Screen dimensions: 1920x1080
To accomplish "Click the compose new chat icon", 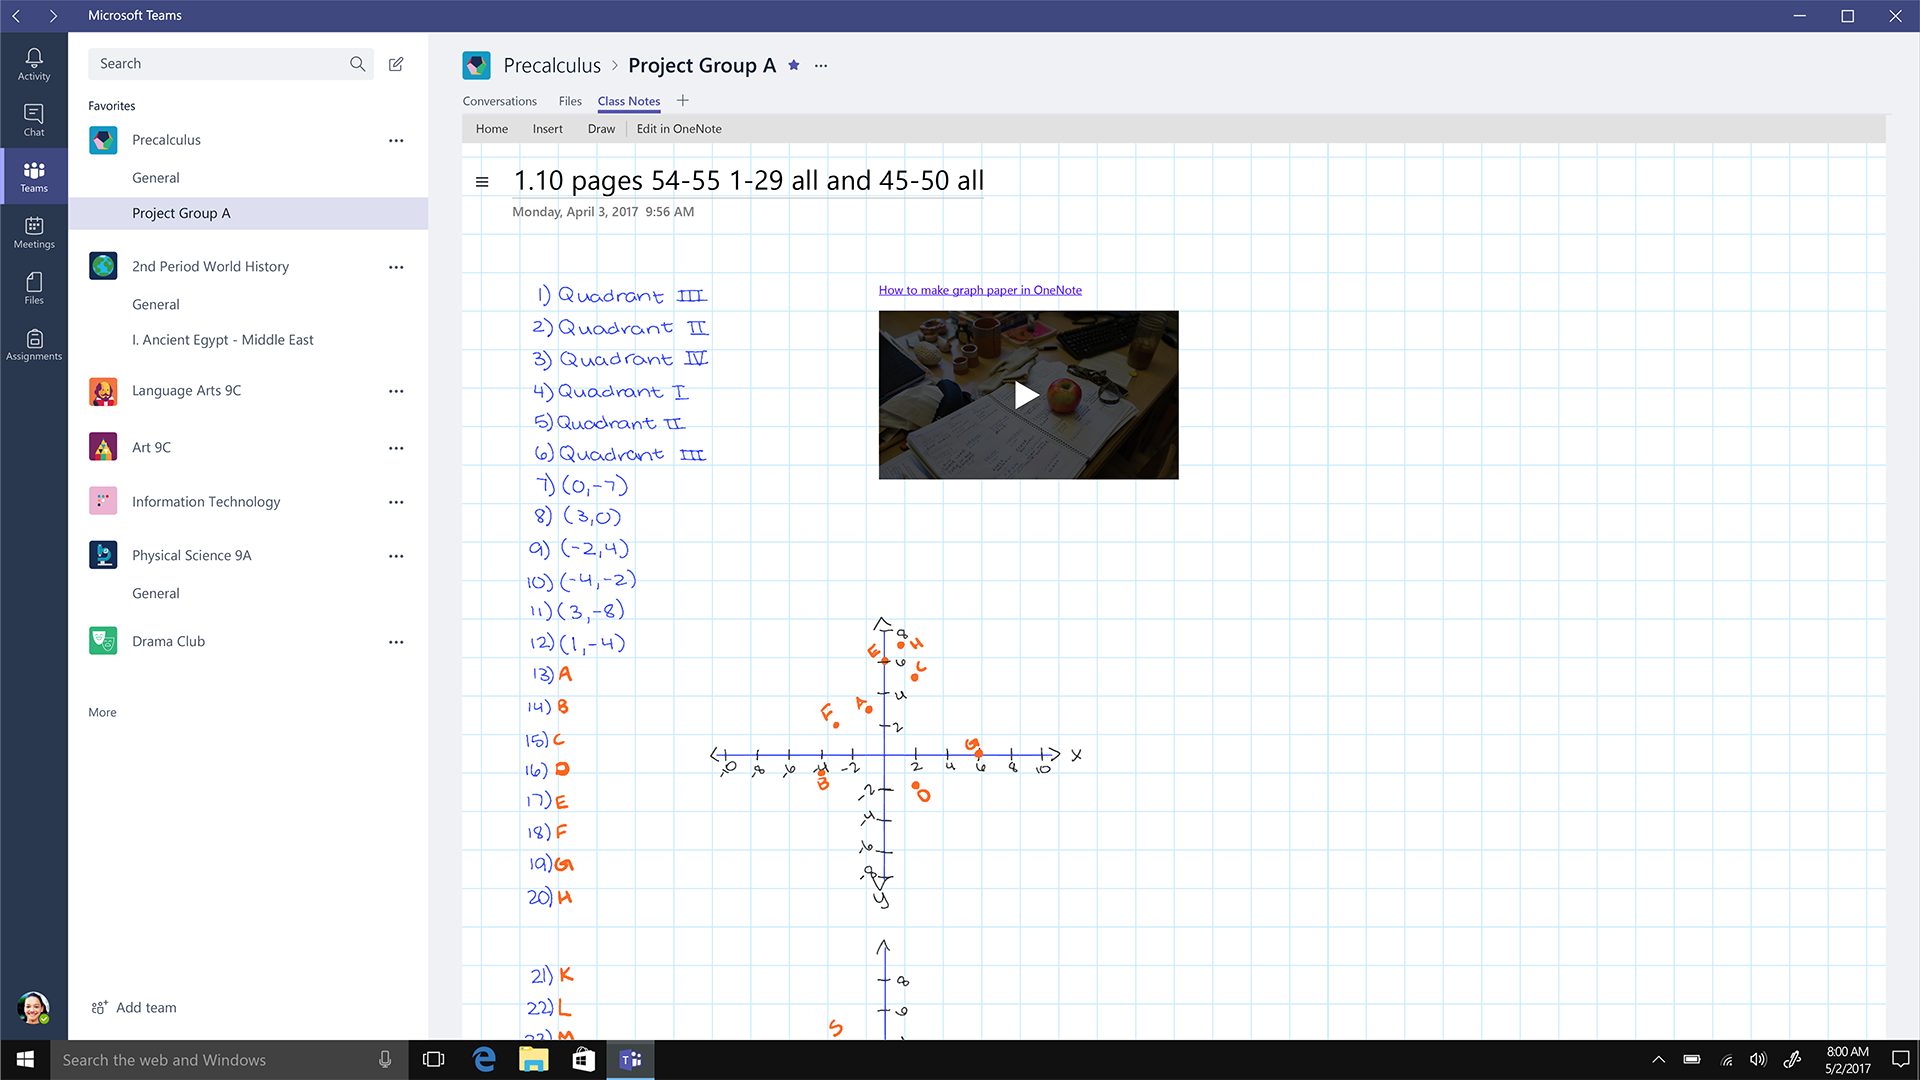I will (396, 64).
